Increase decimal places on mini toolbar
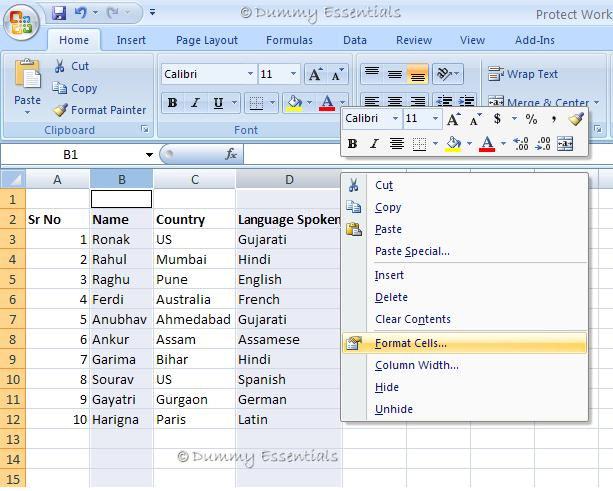Screen dimensions: 613x491 coord(521,143)
